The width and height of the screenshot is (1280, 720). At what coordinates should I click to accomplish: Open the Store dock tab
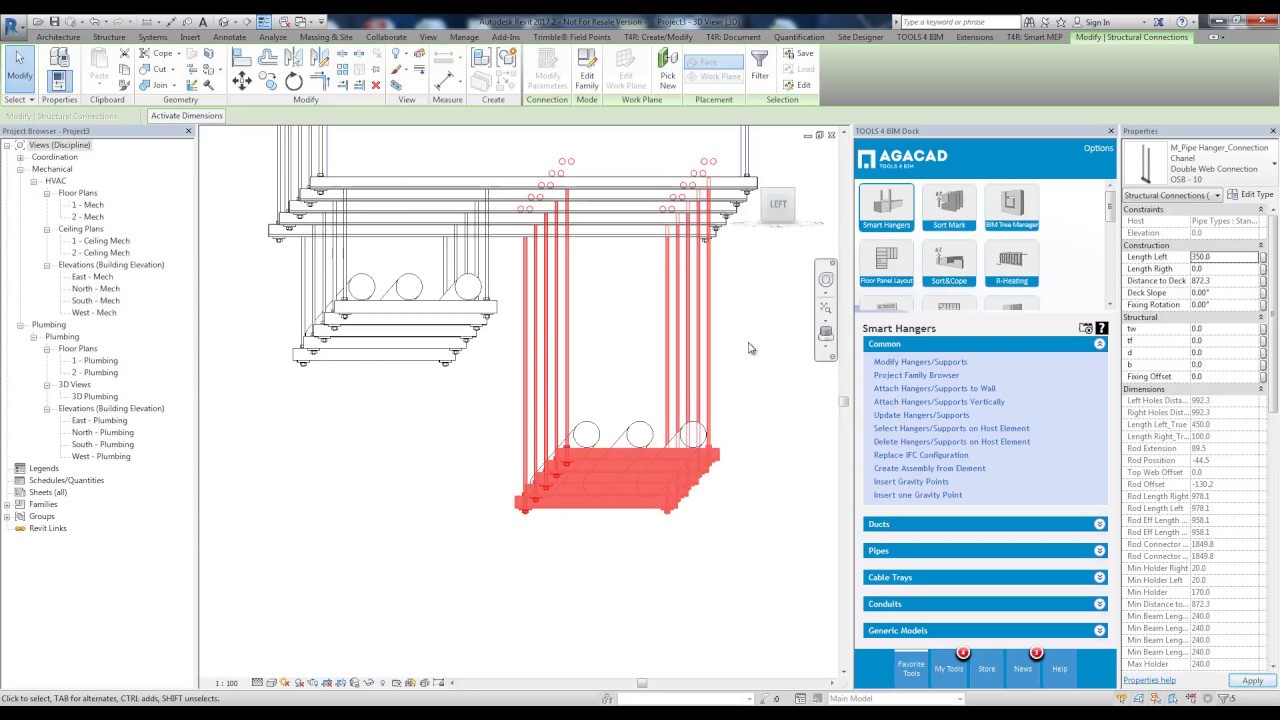(x=987, y=668)
